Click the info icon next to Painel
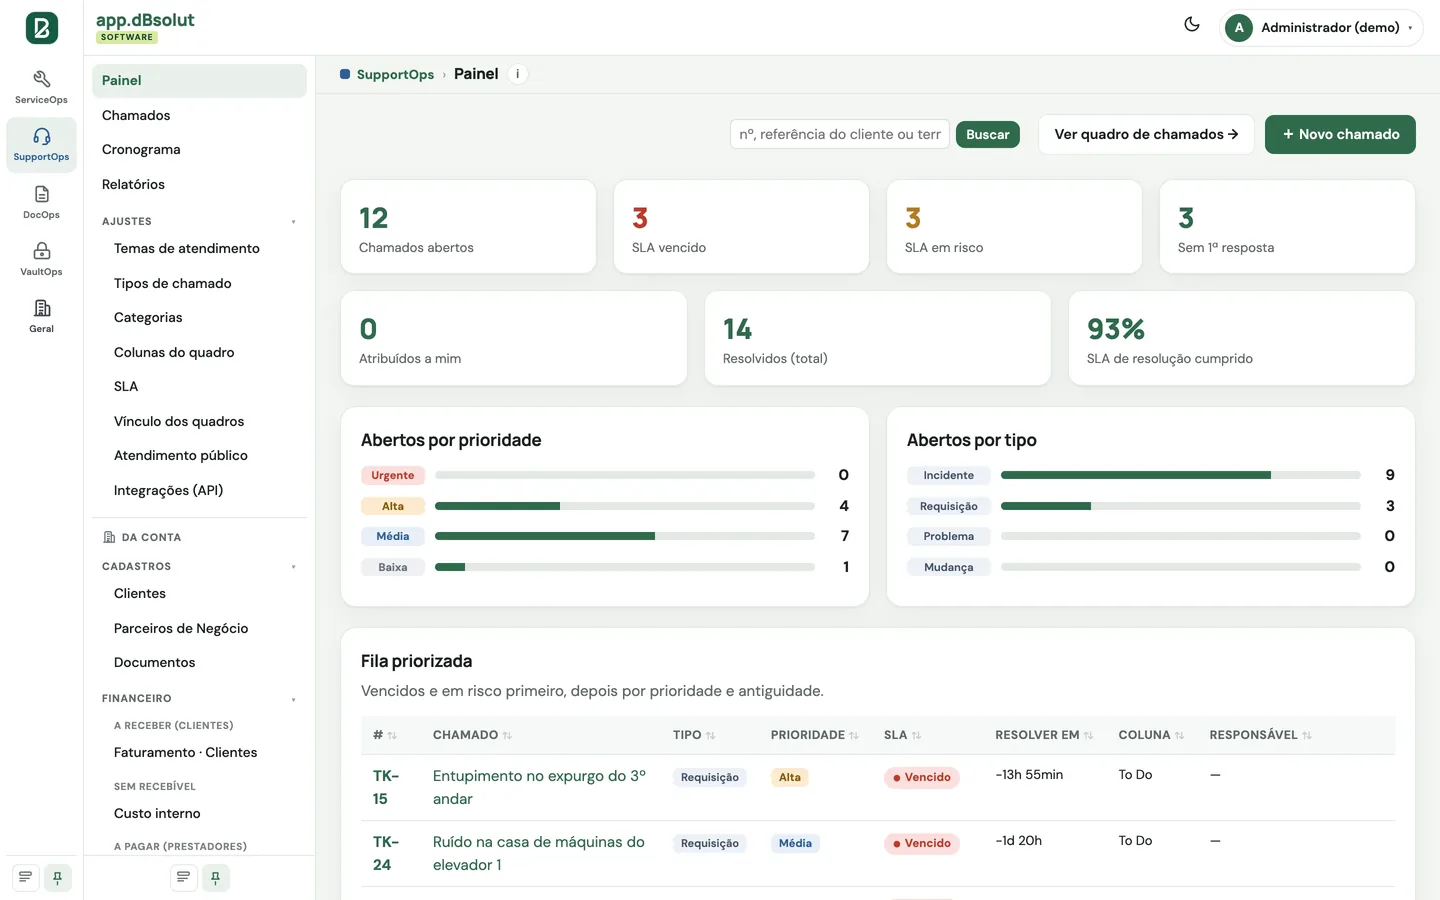The image size is (1440, 900). point(517,74)
